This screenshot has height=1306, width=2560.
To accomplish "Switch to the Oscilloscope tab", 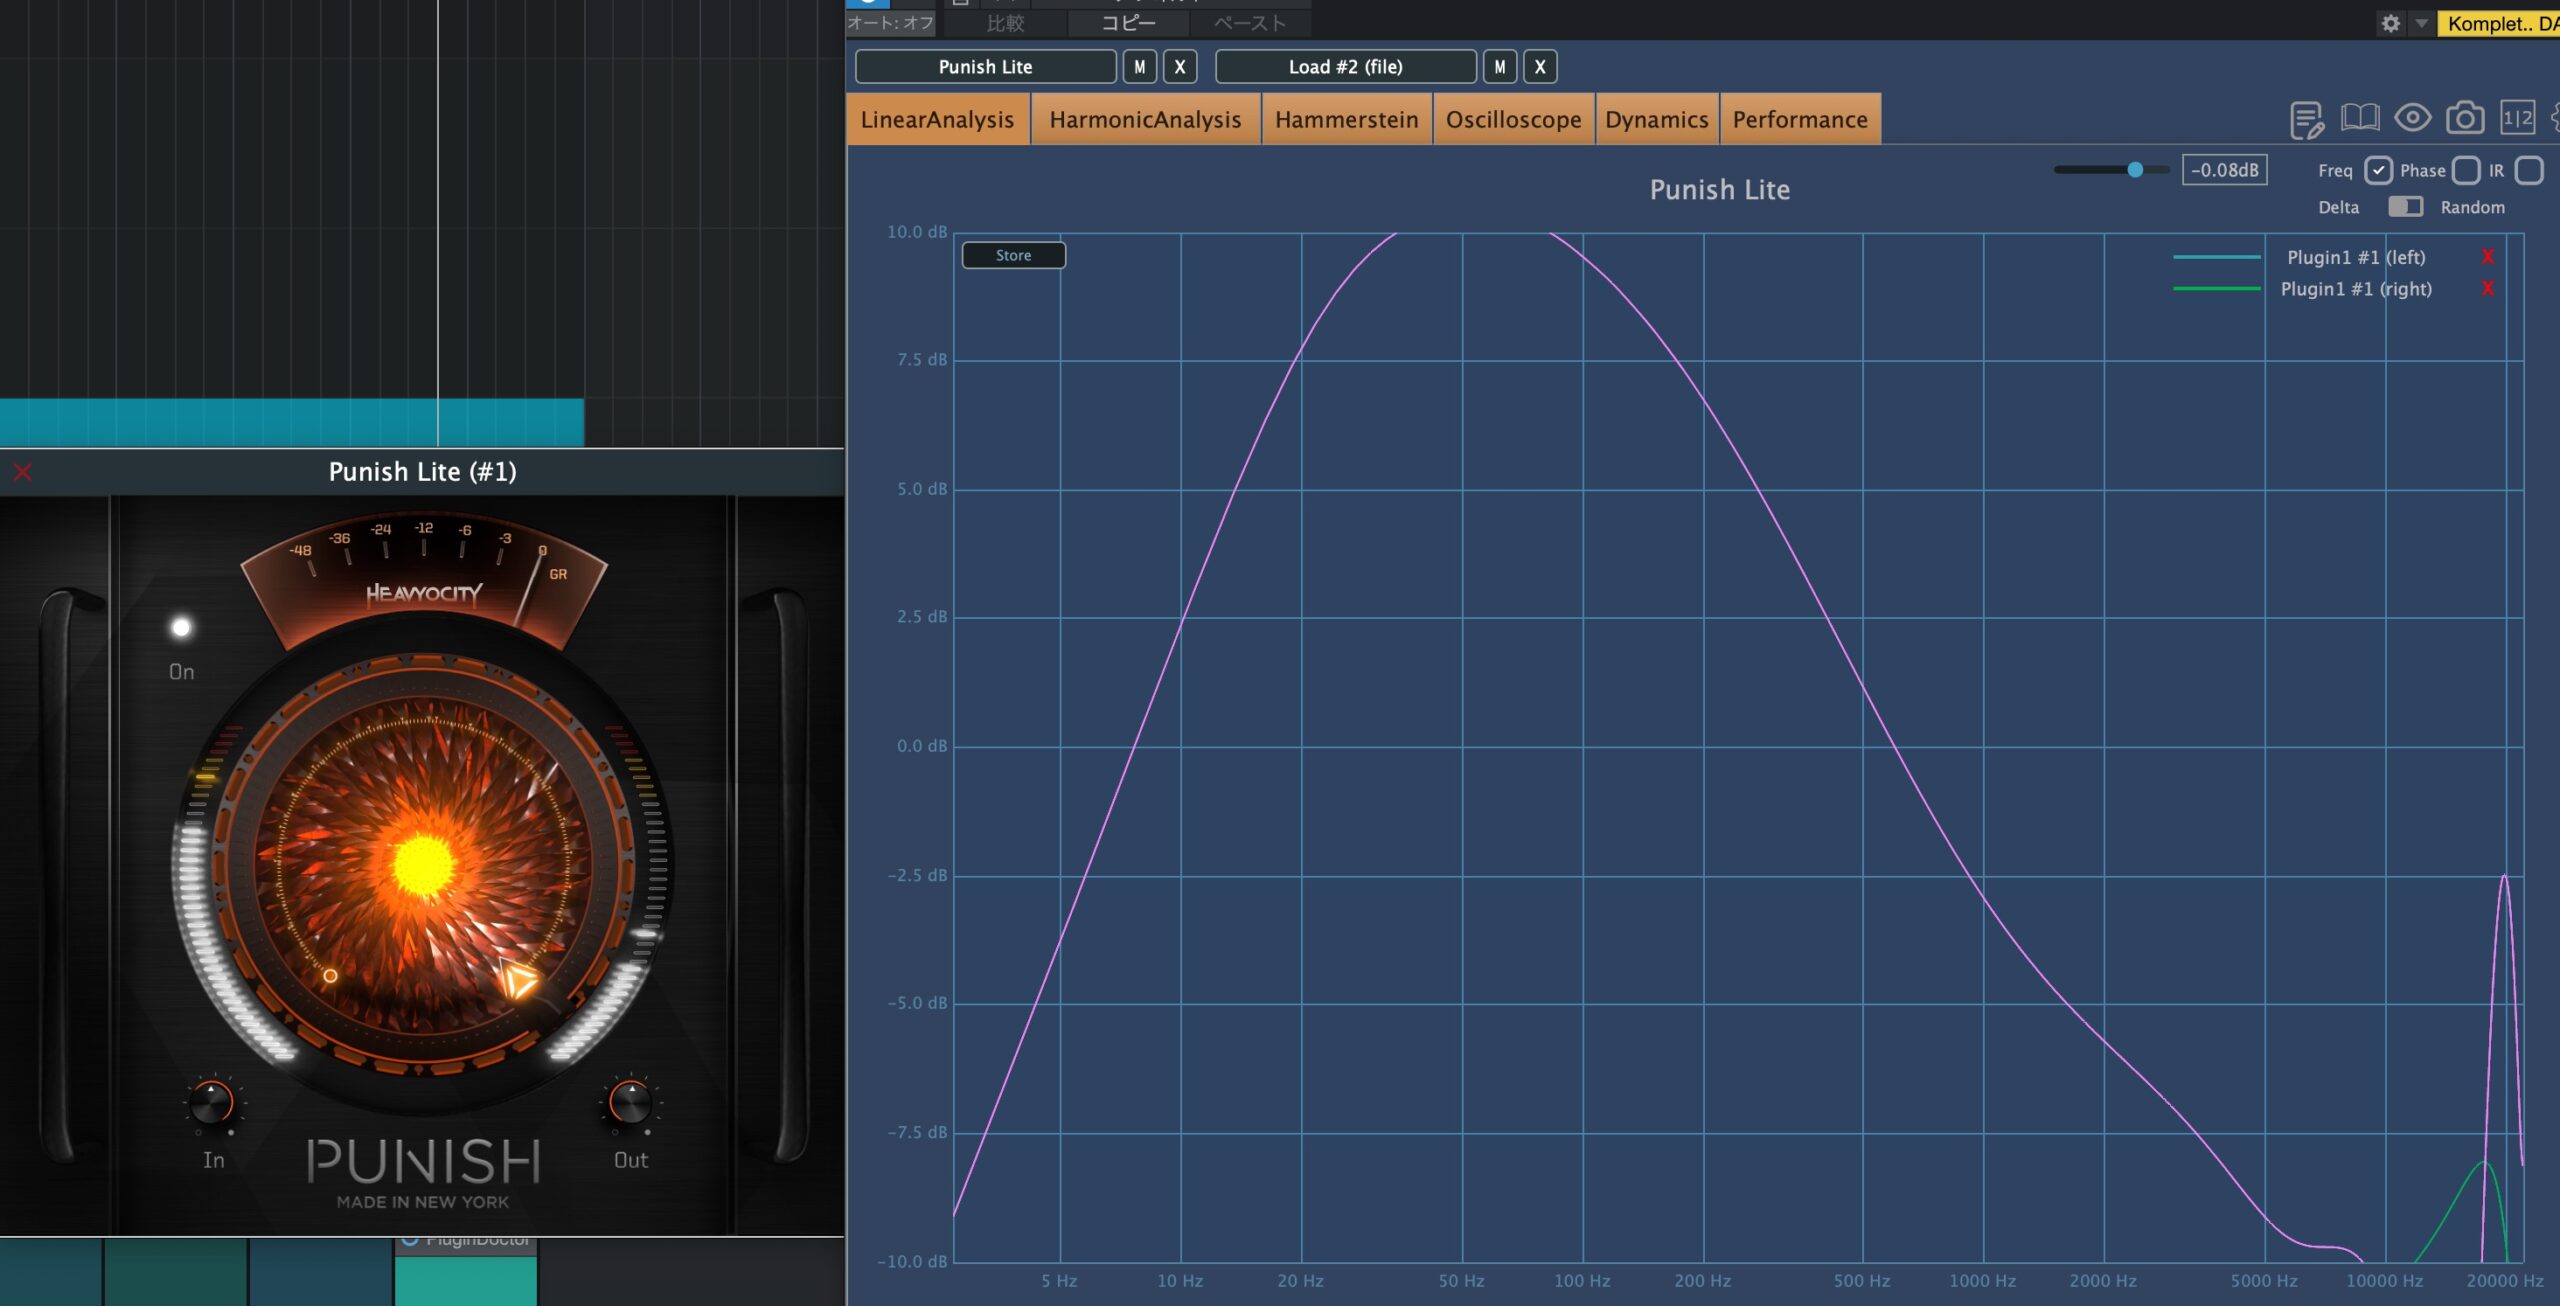I will point(1513,120).
